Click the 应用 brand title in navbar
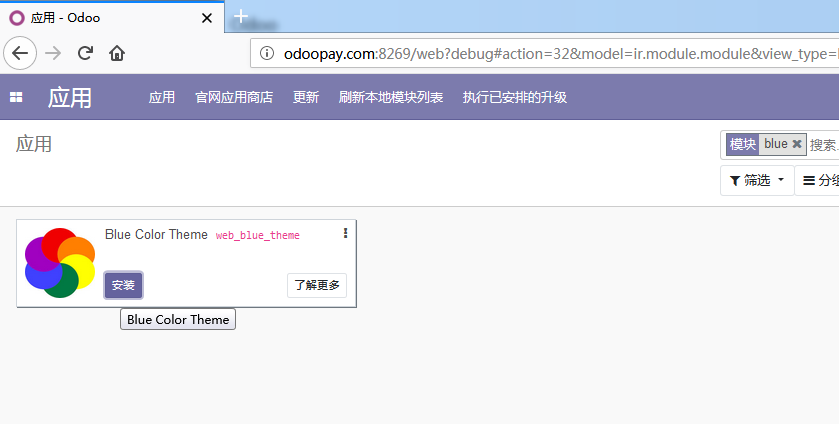This screenshot has width=839, height=424. point(70,97)
